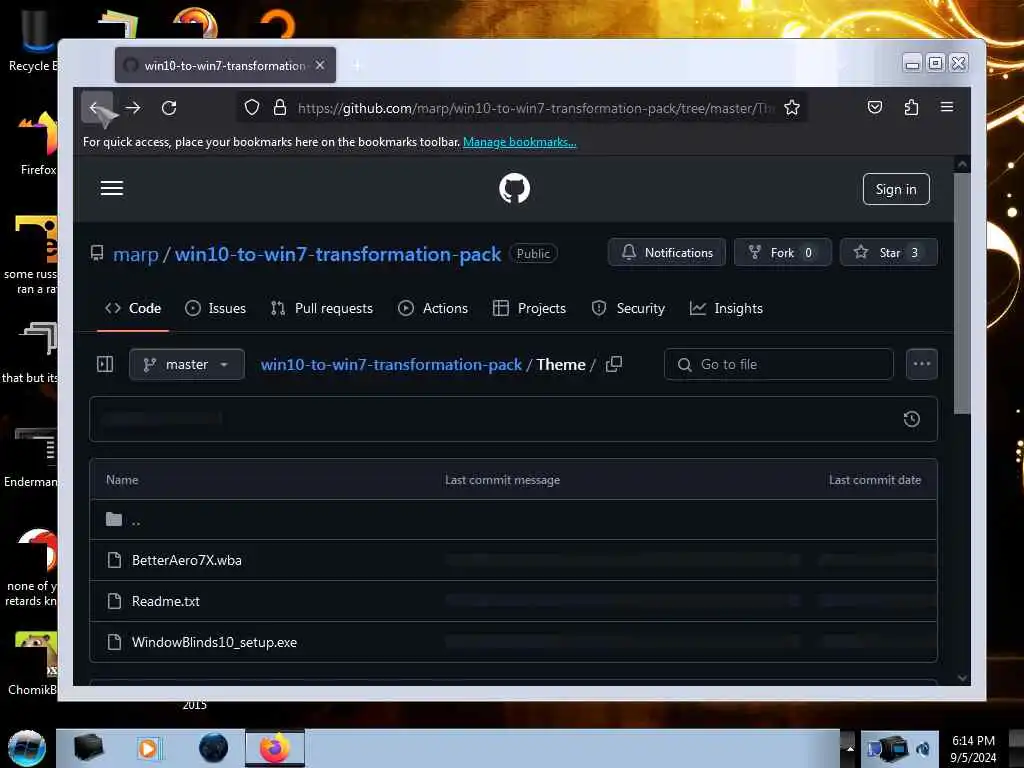The image size is (1024, 768).
Task: Click the taskbar clock showing 6:14 PM
Action: click(x=973, y=749)
